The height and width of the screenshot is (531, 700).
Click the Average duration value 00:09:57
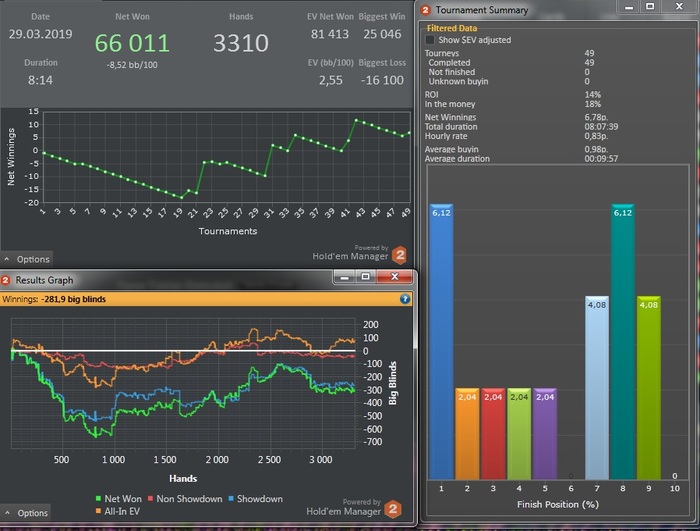[601, 159]
